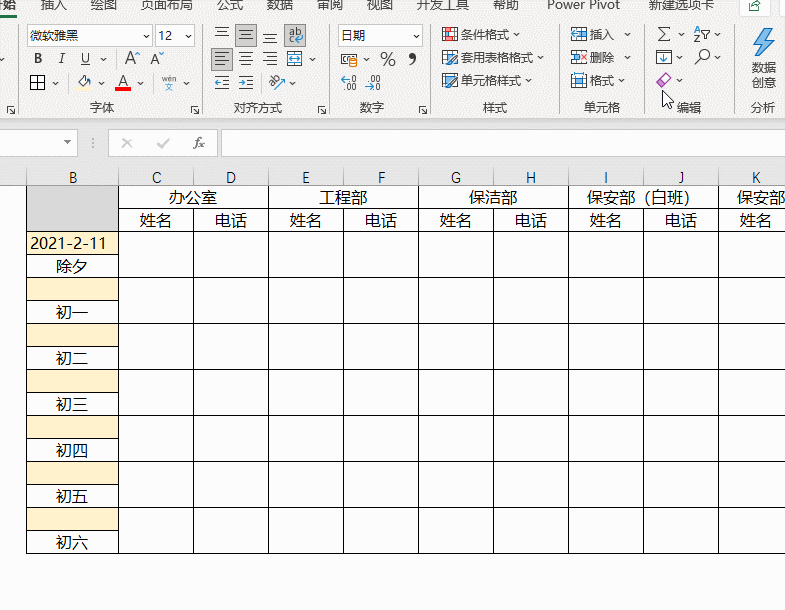This screenshot has width=785, height=610.
Task: Apply underline formatting
Action: [x=86, y=59]
